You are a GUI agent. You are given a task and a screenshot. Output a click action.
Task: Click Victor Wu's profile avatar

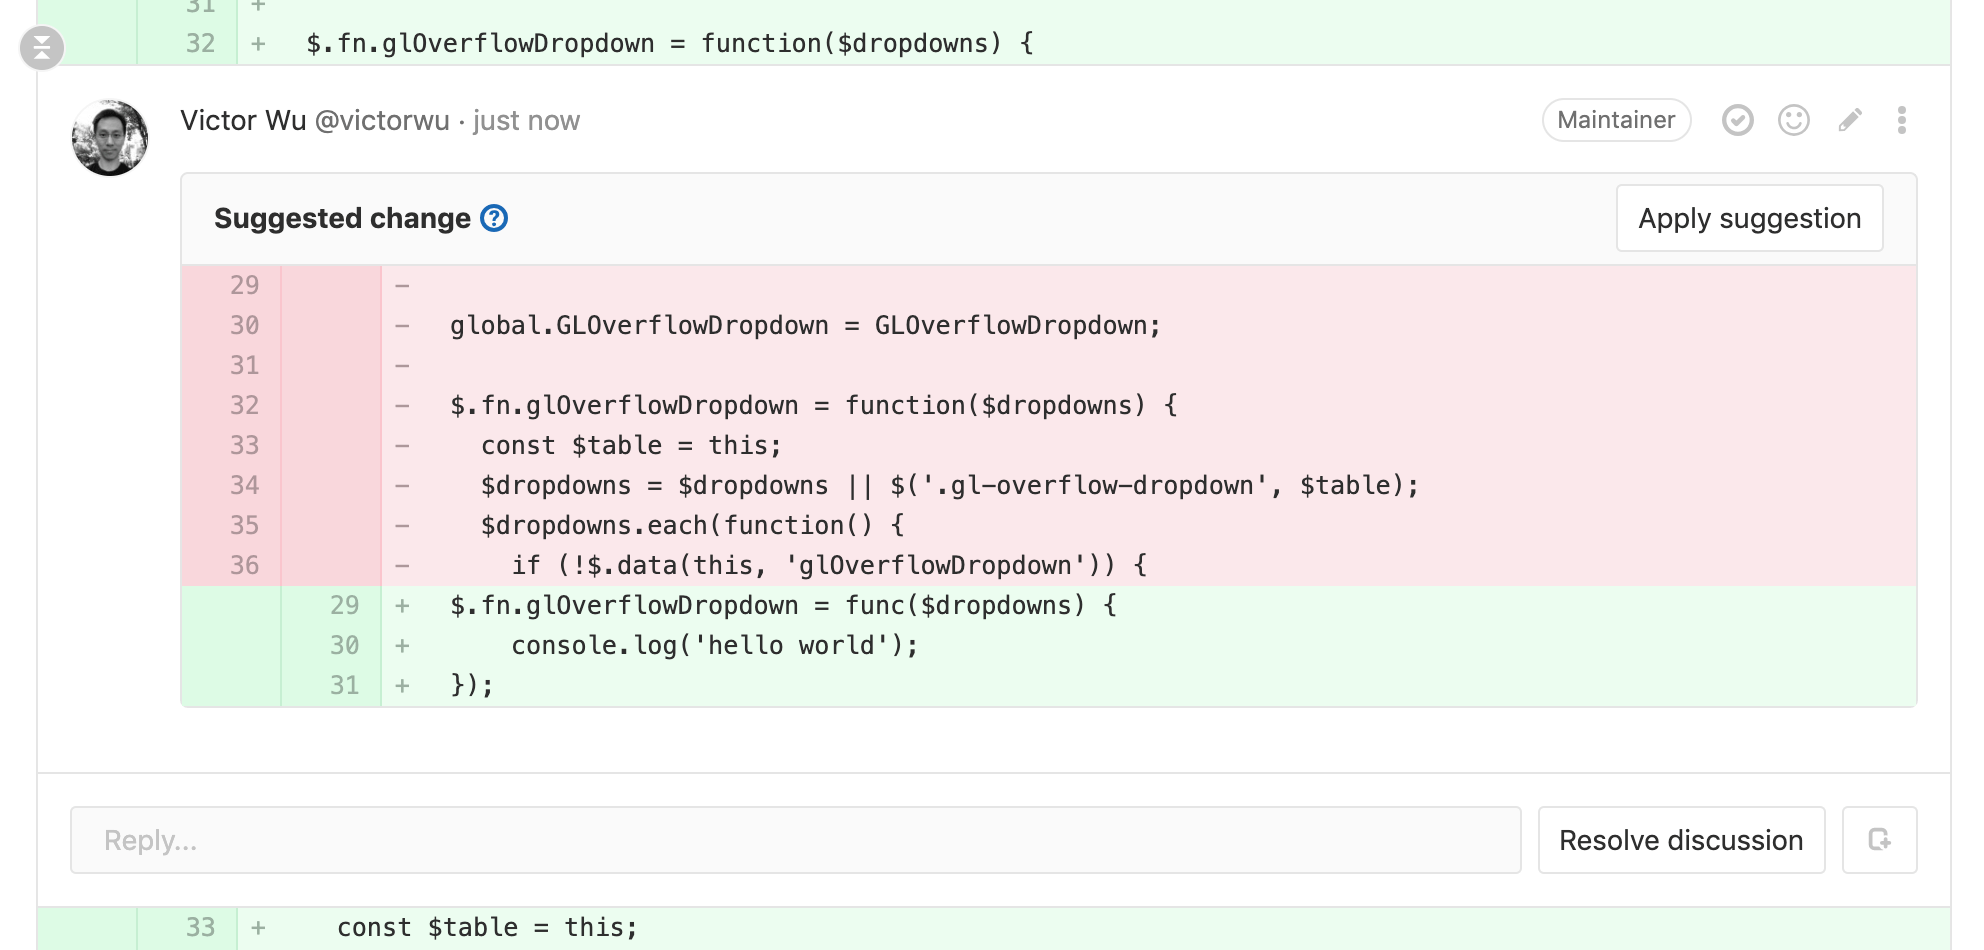[x=111, y=137]
